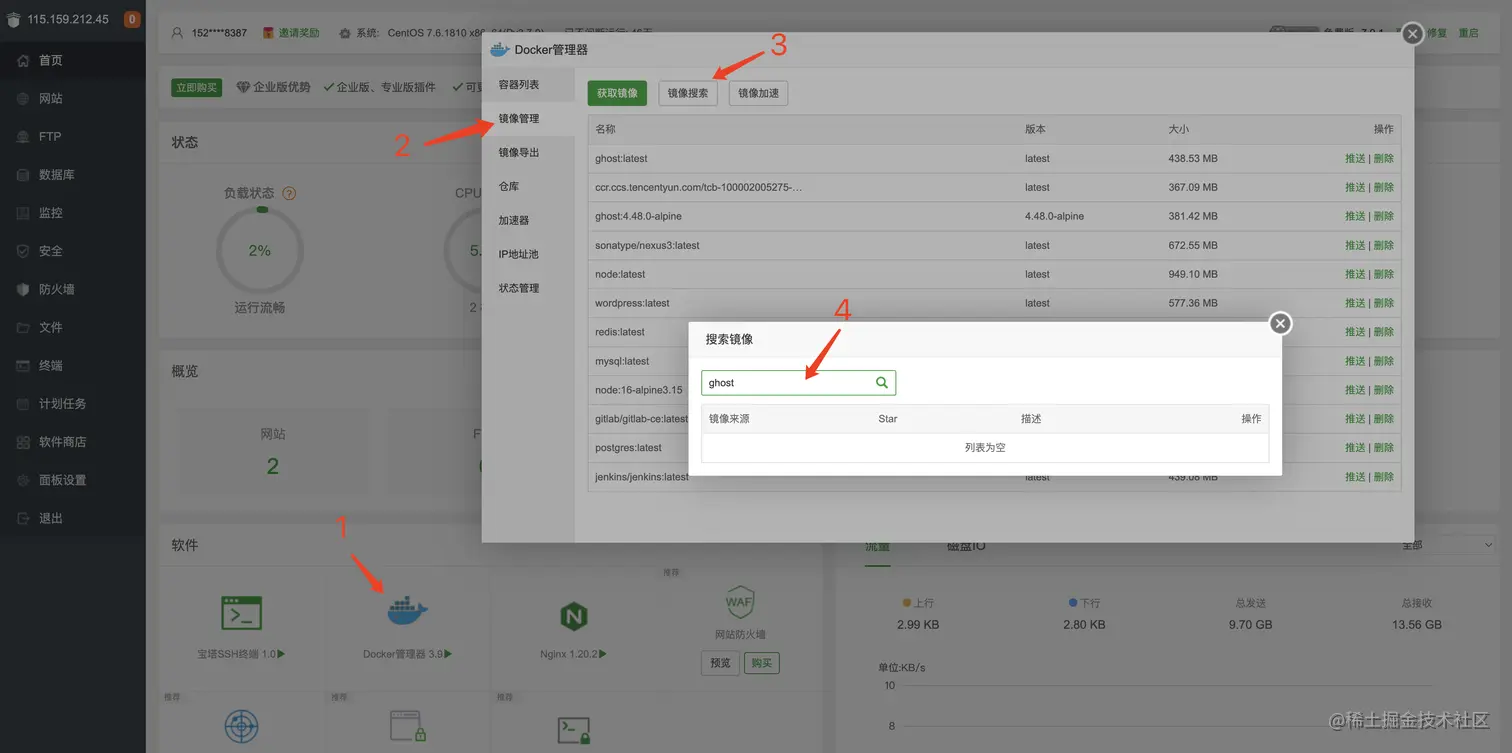
Task: Click 删除 for wordpress:latest image
Action: tap(1384, 303)
